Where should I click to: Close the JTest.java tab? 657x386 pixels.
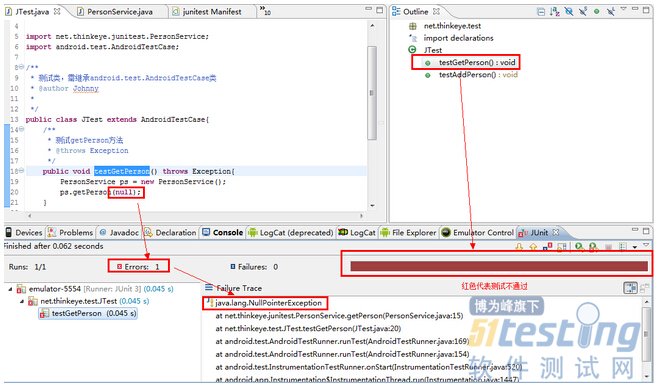click(57, 11)
